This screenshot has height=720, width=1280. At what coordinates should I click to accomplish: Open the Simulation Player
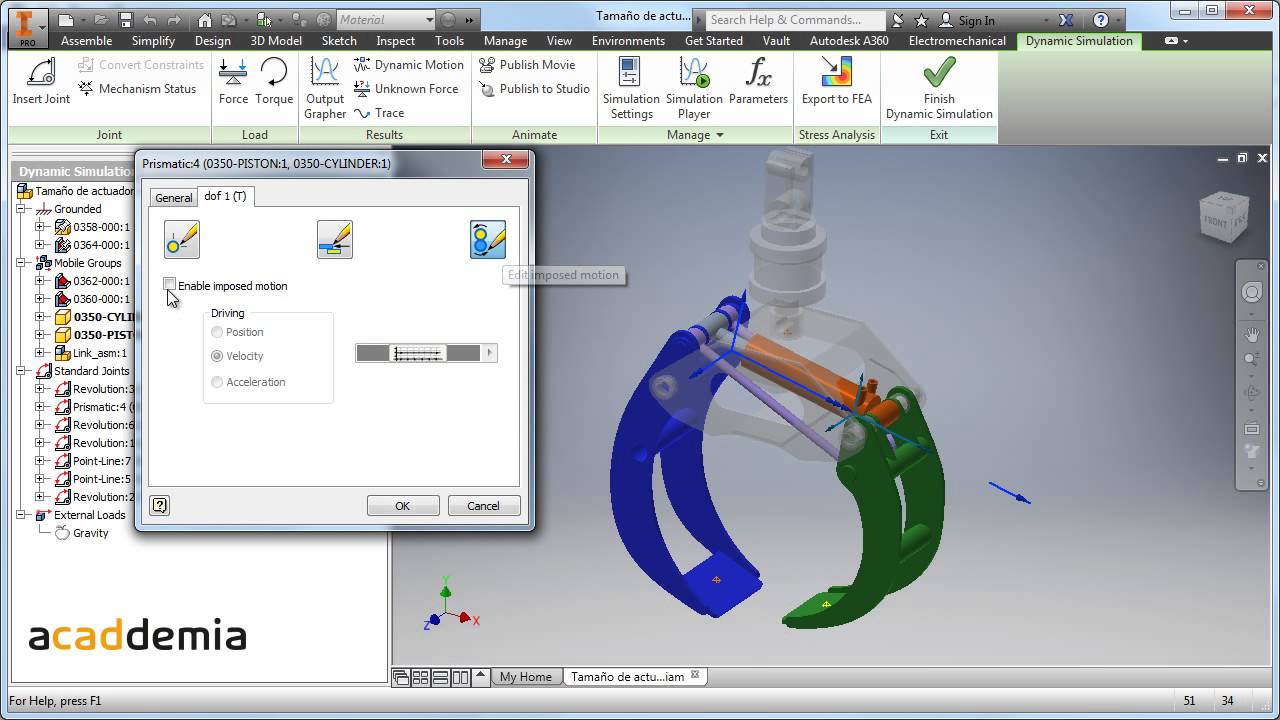[694, 88]
